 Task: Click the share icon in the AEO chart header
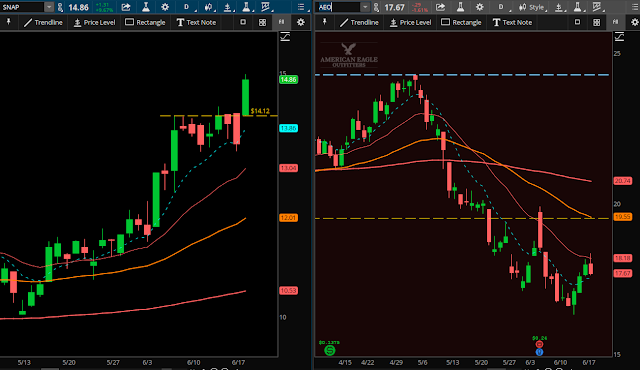440,7
